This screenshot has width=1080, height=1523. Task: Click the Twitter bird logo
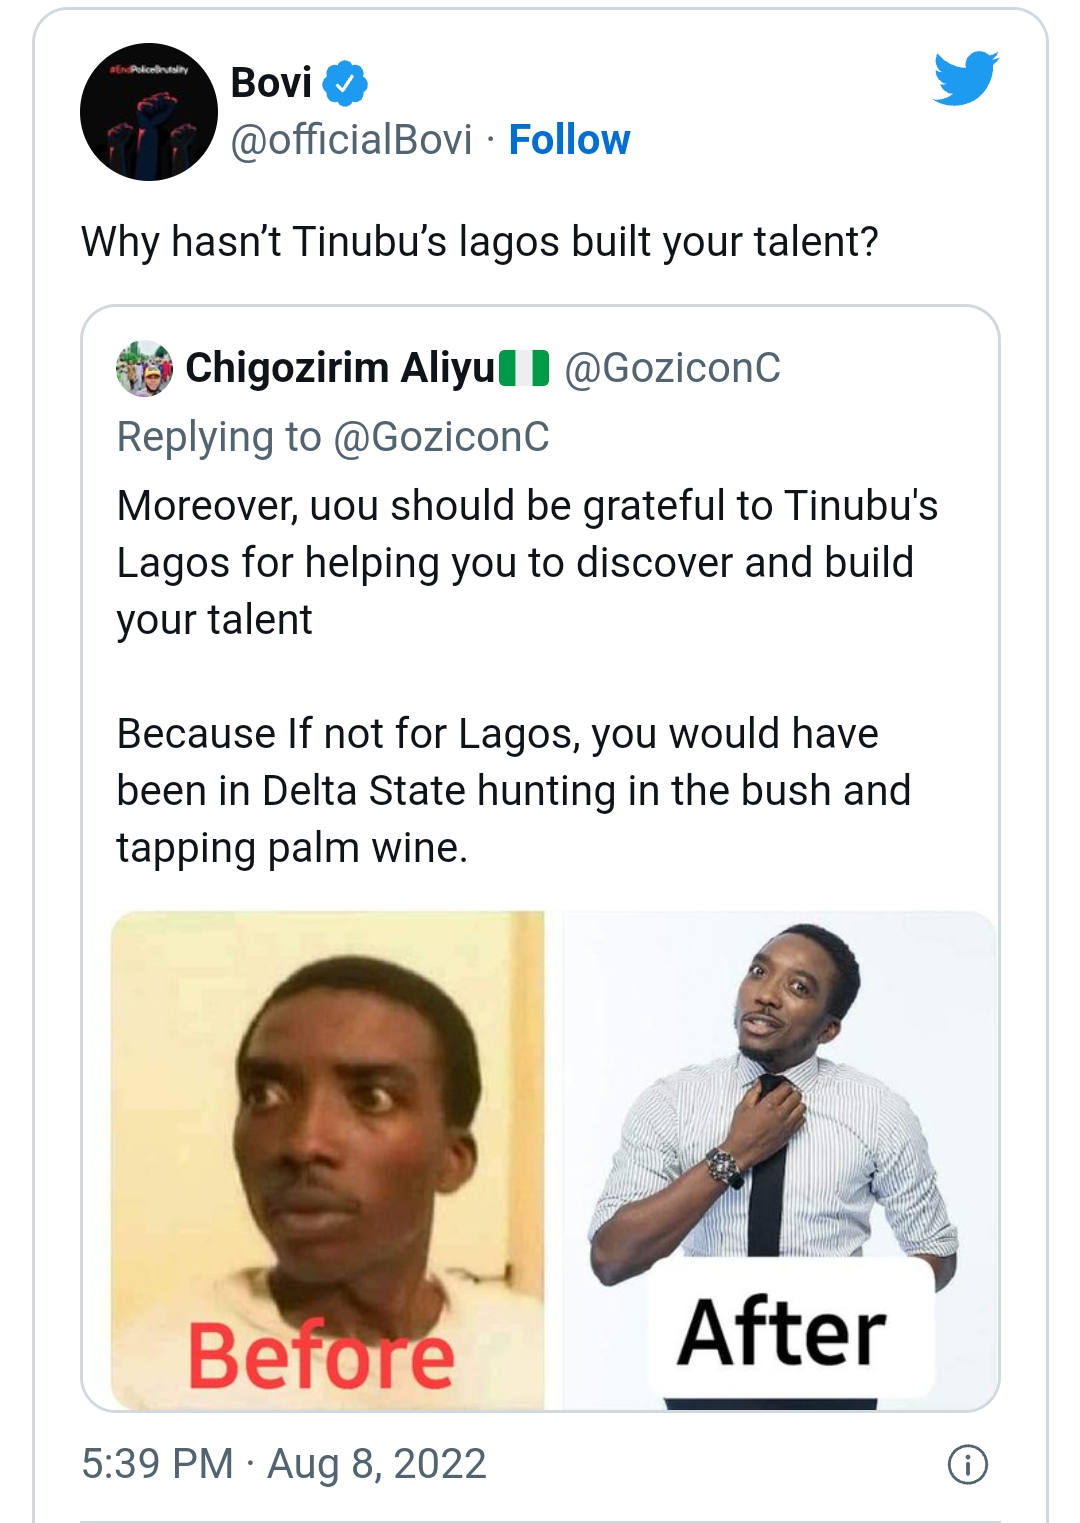[x=966, y=78]
